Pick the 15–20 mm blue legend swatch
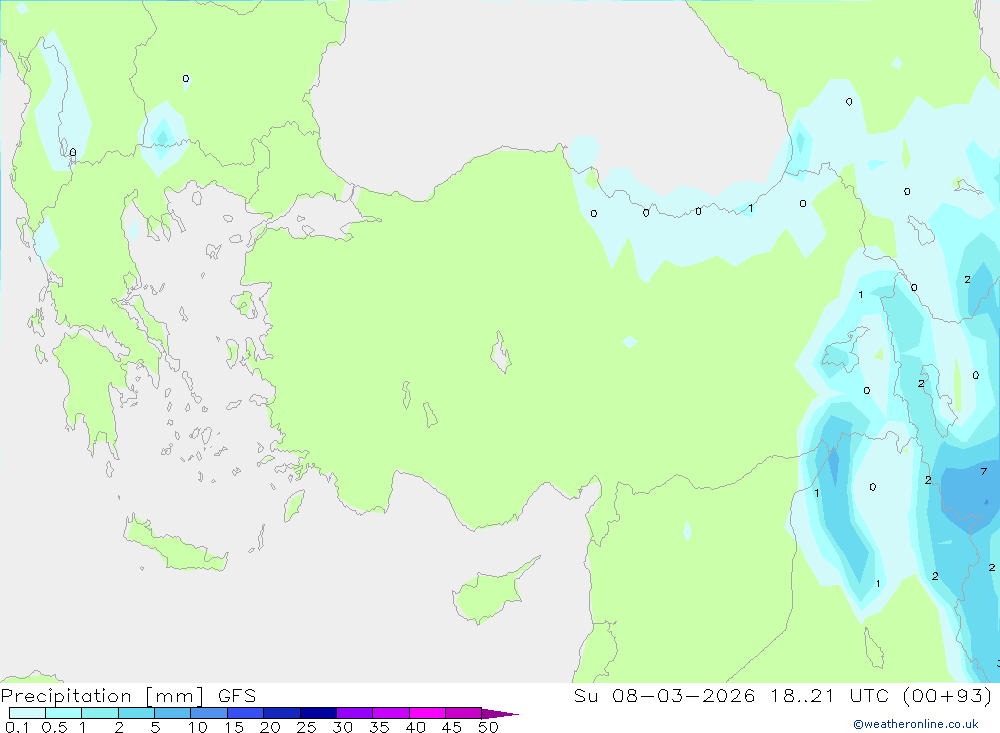The image size is (1000, 733). pyautogui.click(x=246, y=713)
